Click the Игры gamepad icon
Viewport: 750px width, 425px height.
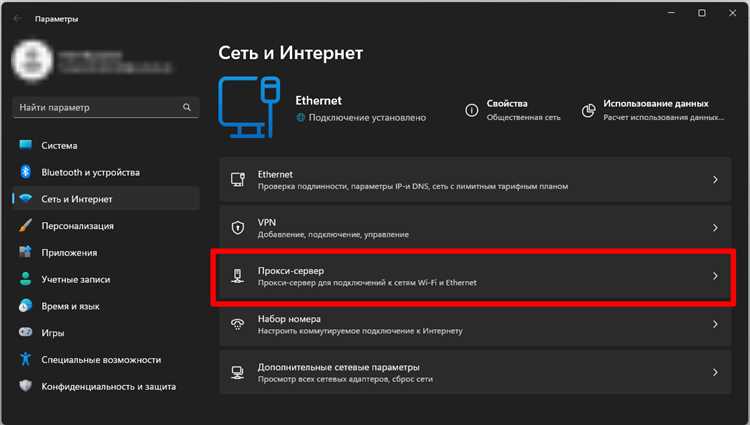pyautogui.click(x=25, y=332)
